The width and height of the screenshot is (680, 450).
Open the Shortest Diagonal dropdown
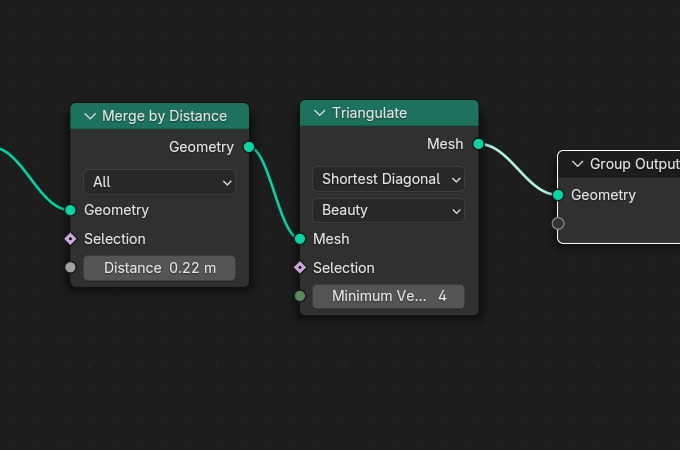click(389, 179)
